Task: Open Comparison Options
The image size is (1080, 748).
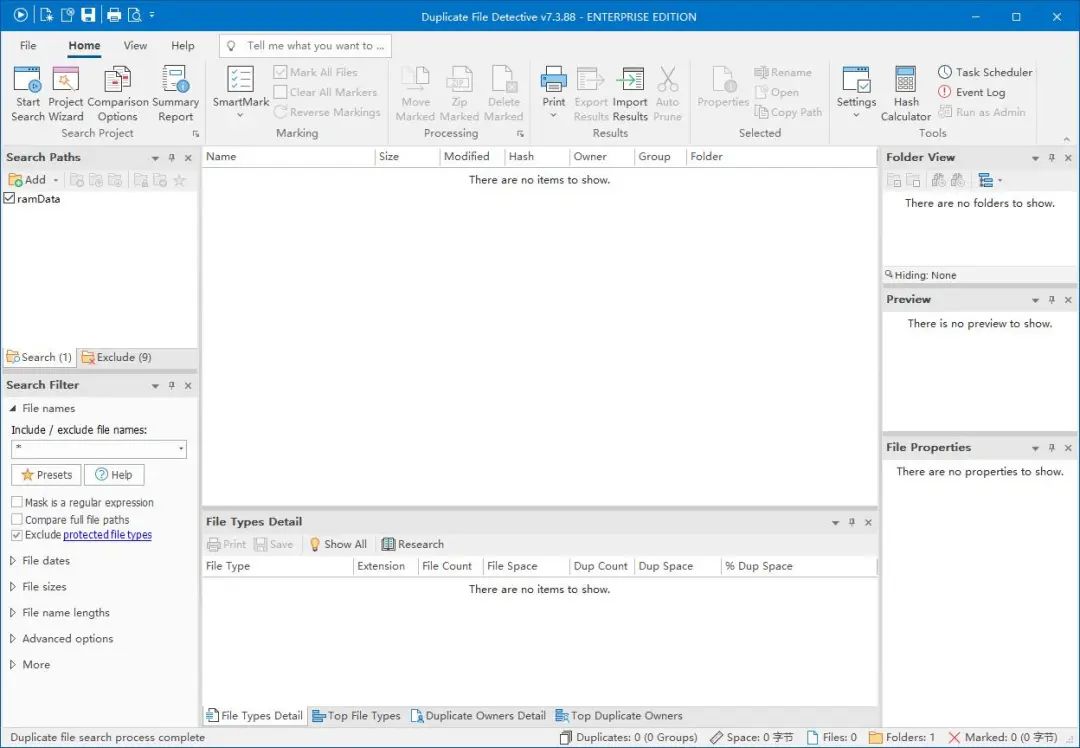Action: point(118,94)
